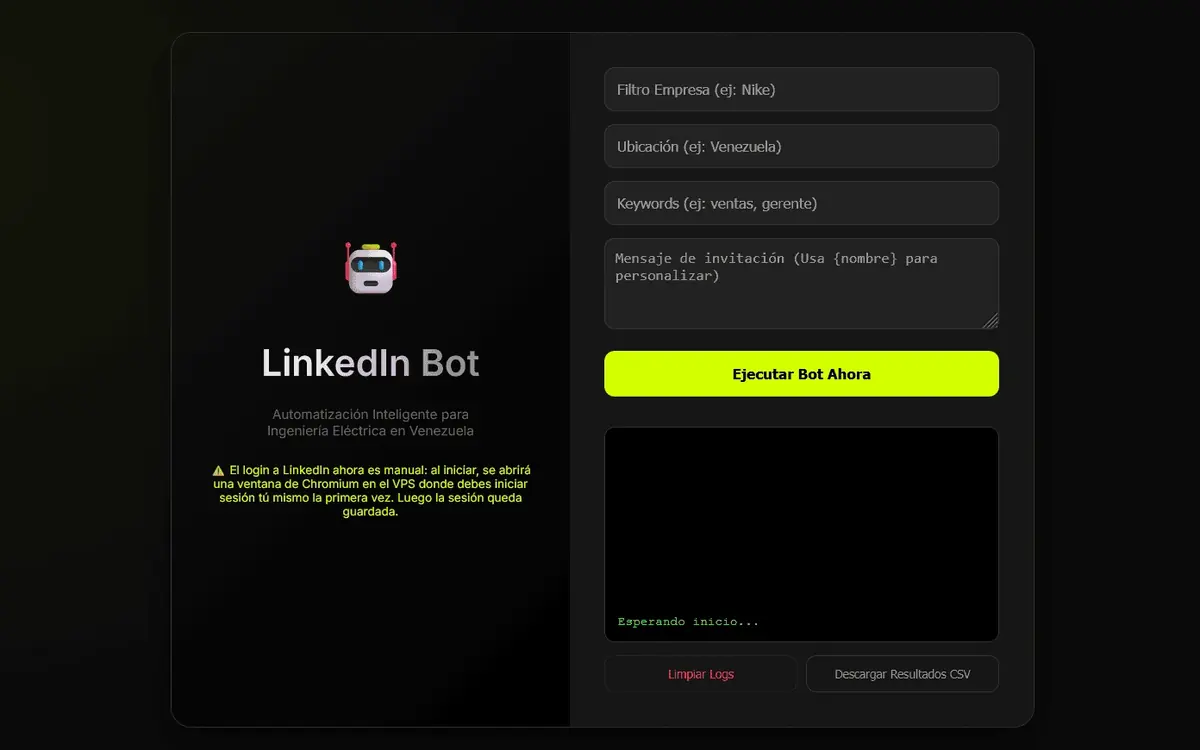This screenshot has width=1200, height=750.
Task: Click 'Ingeniería Eléctrica en Venezuela' subtitle line
Action: point(370,431)
